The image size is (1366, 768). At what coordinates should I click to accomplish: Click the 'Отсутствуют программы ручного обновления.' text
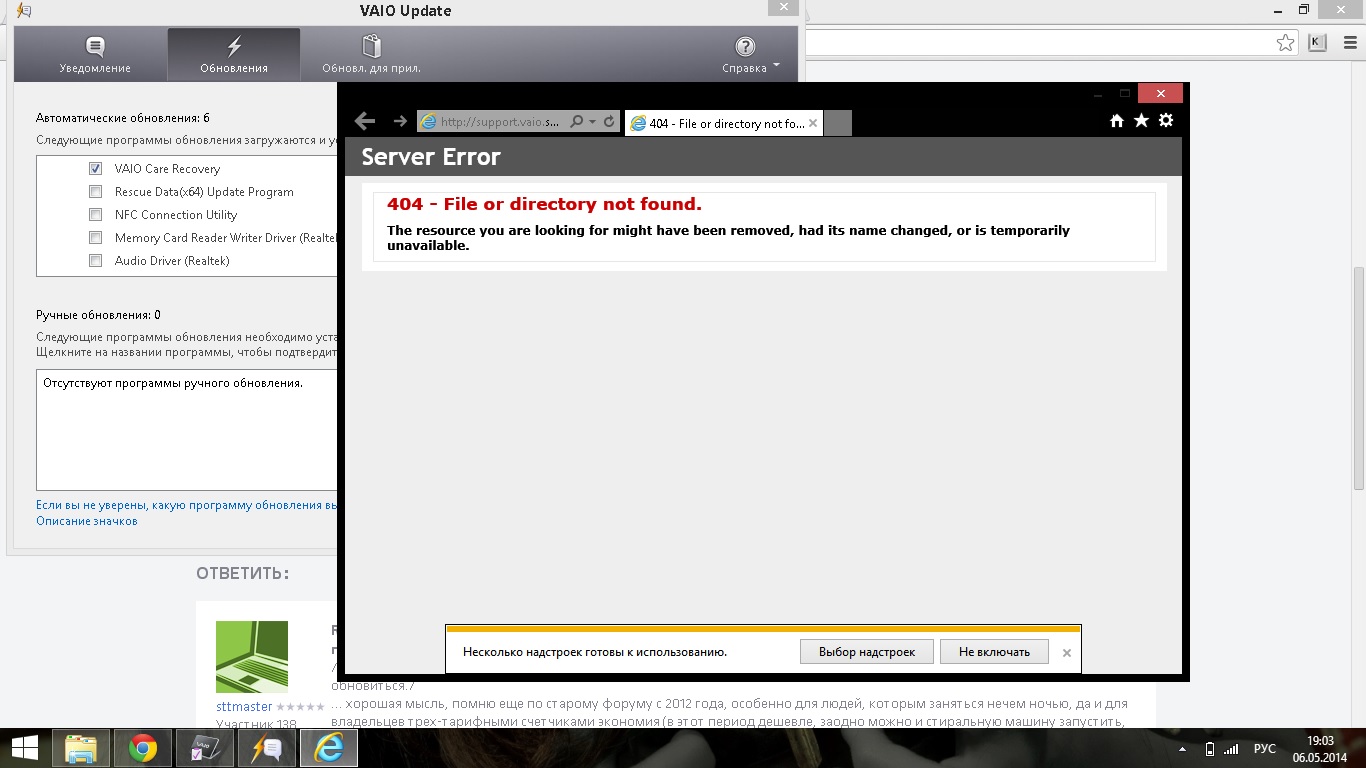tap(173, 383)
